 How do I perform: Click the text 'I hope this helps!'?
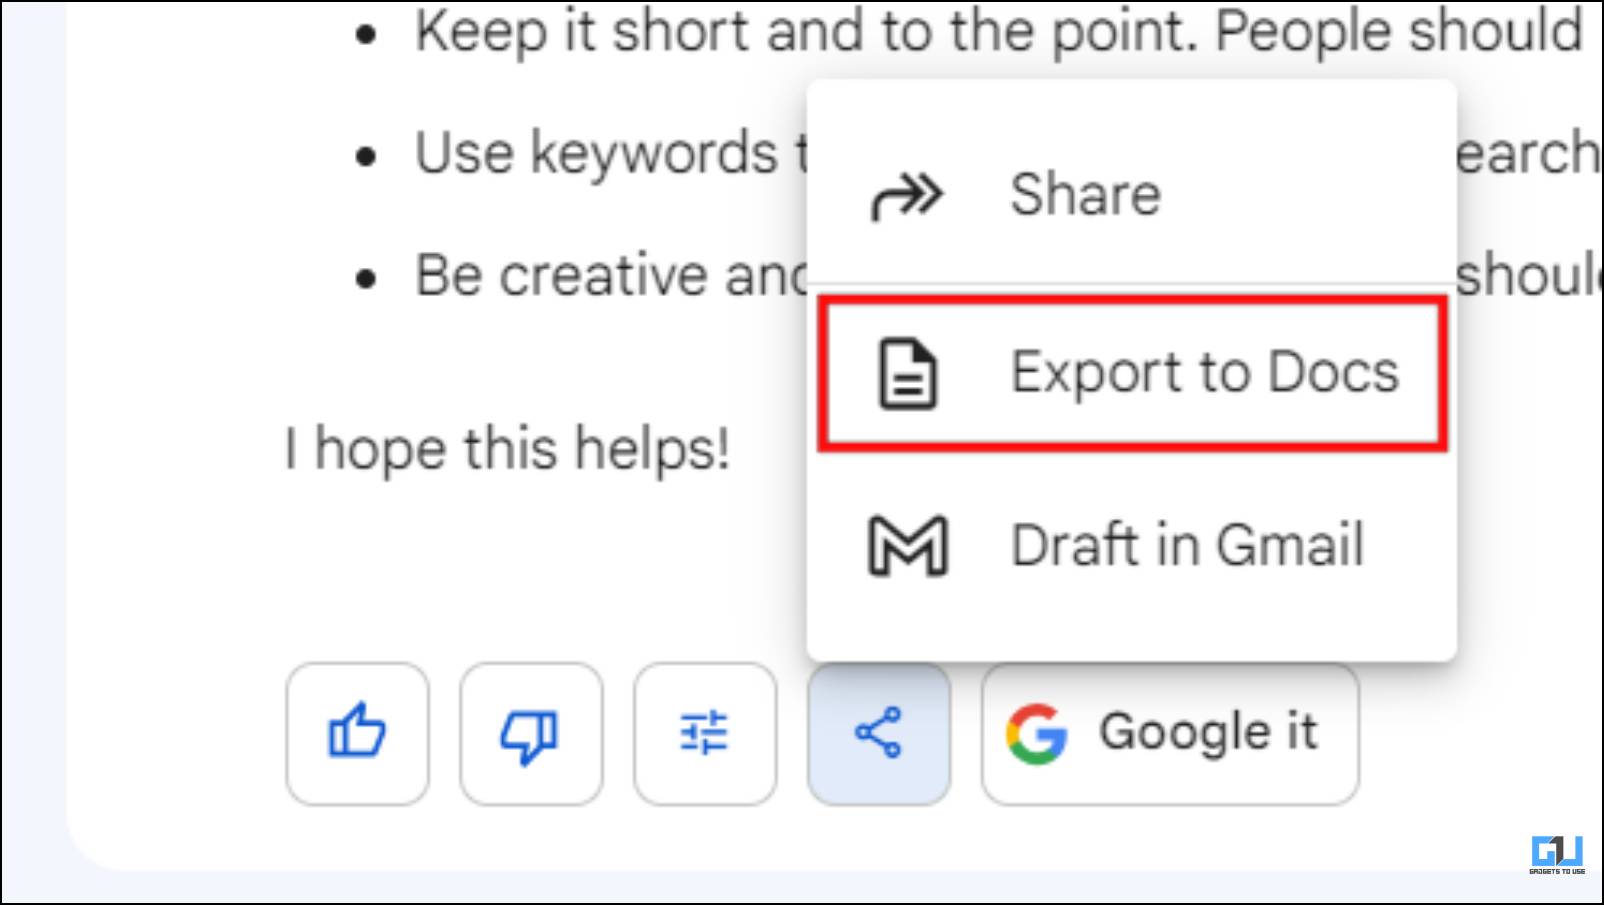coord(507,448)
